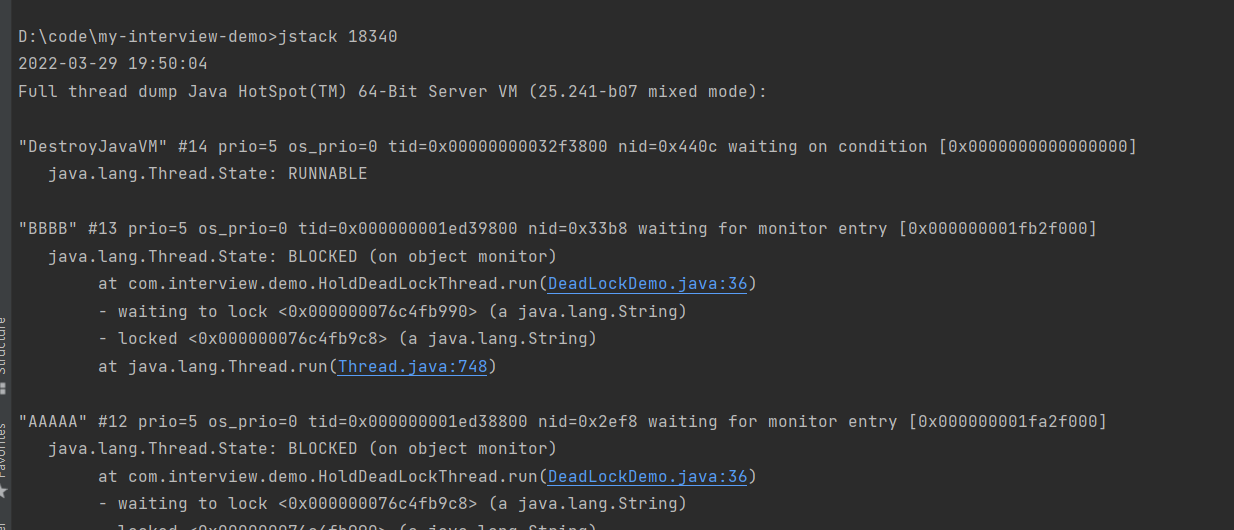Click the locked 0x000000076c4fb9c8 line under BBBB
The height and width of the screenshot is (530, 1234).
tap(347, 339)
